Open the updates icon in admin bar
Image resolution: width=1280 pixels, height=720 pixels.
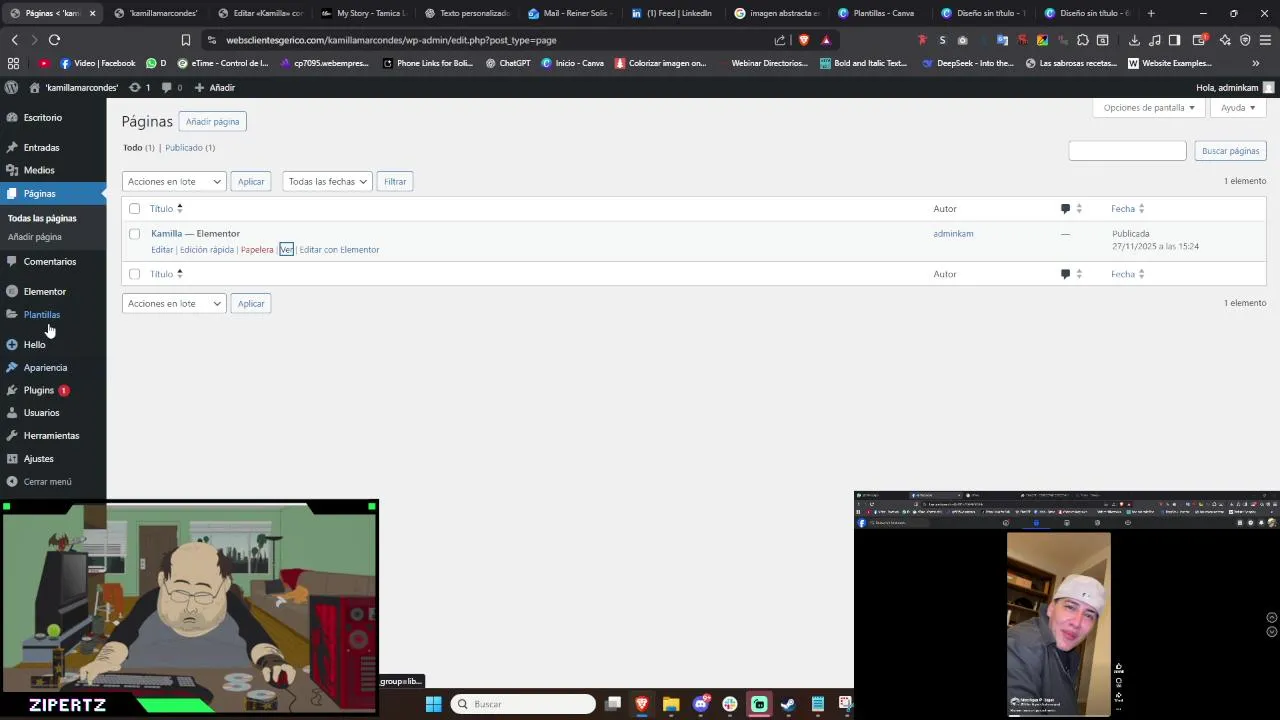click(140, 87)
